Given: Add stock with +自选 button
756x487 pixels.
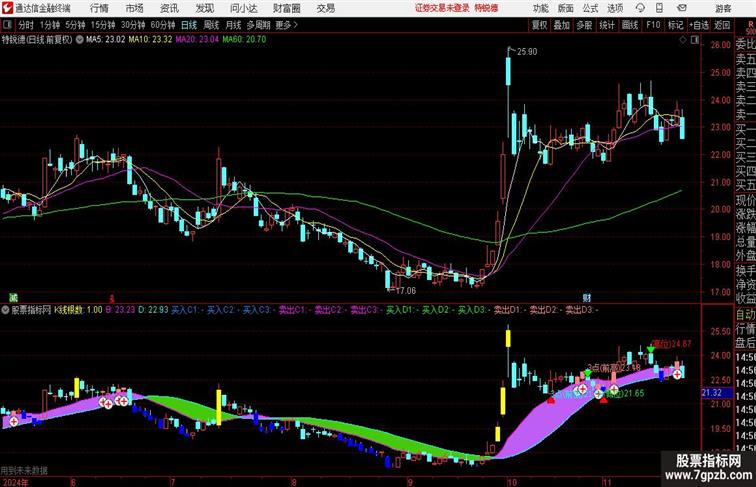Looking at the screenshot, I should (699, 25).
